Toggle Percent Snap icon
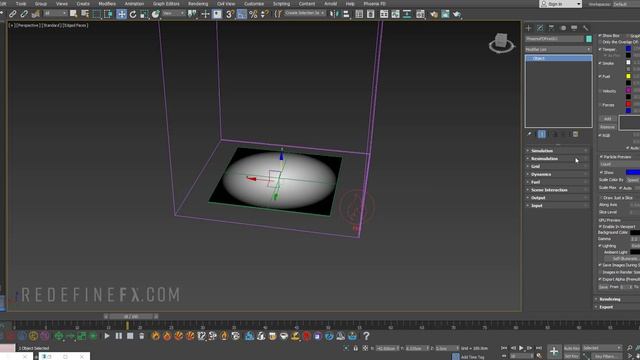This screenshot has height=360, width=640. click(253, 14)
